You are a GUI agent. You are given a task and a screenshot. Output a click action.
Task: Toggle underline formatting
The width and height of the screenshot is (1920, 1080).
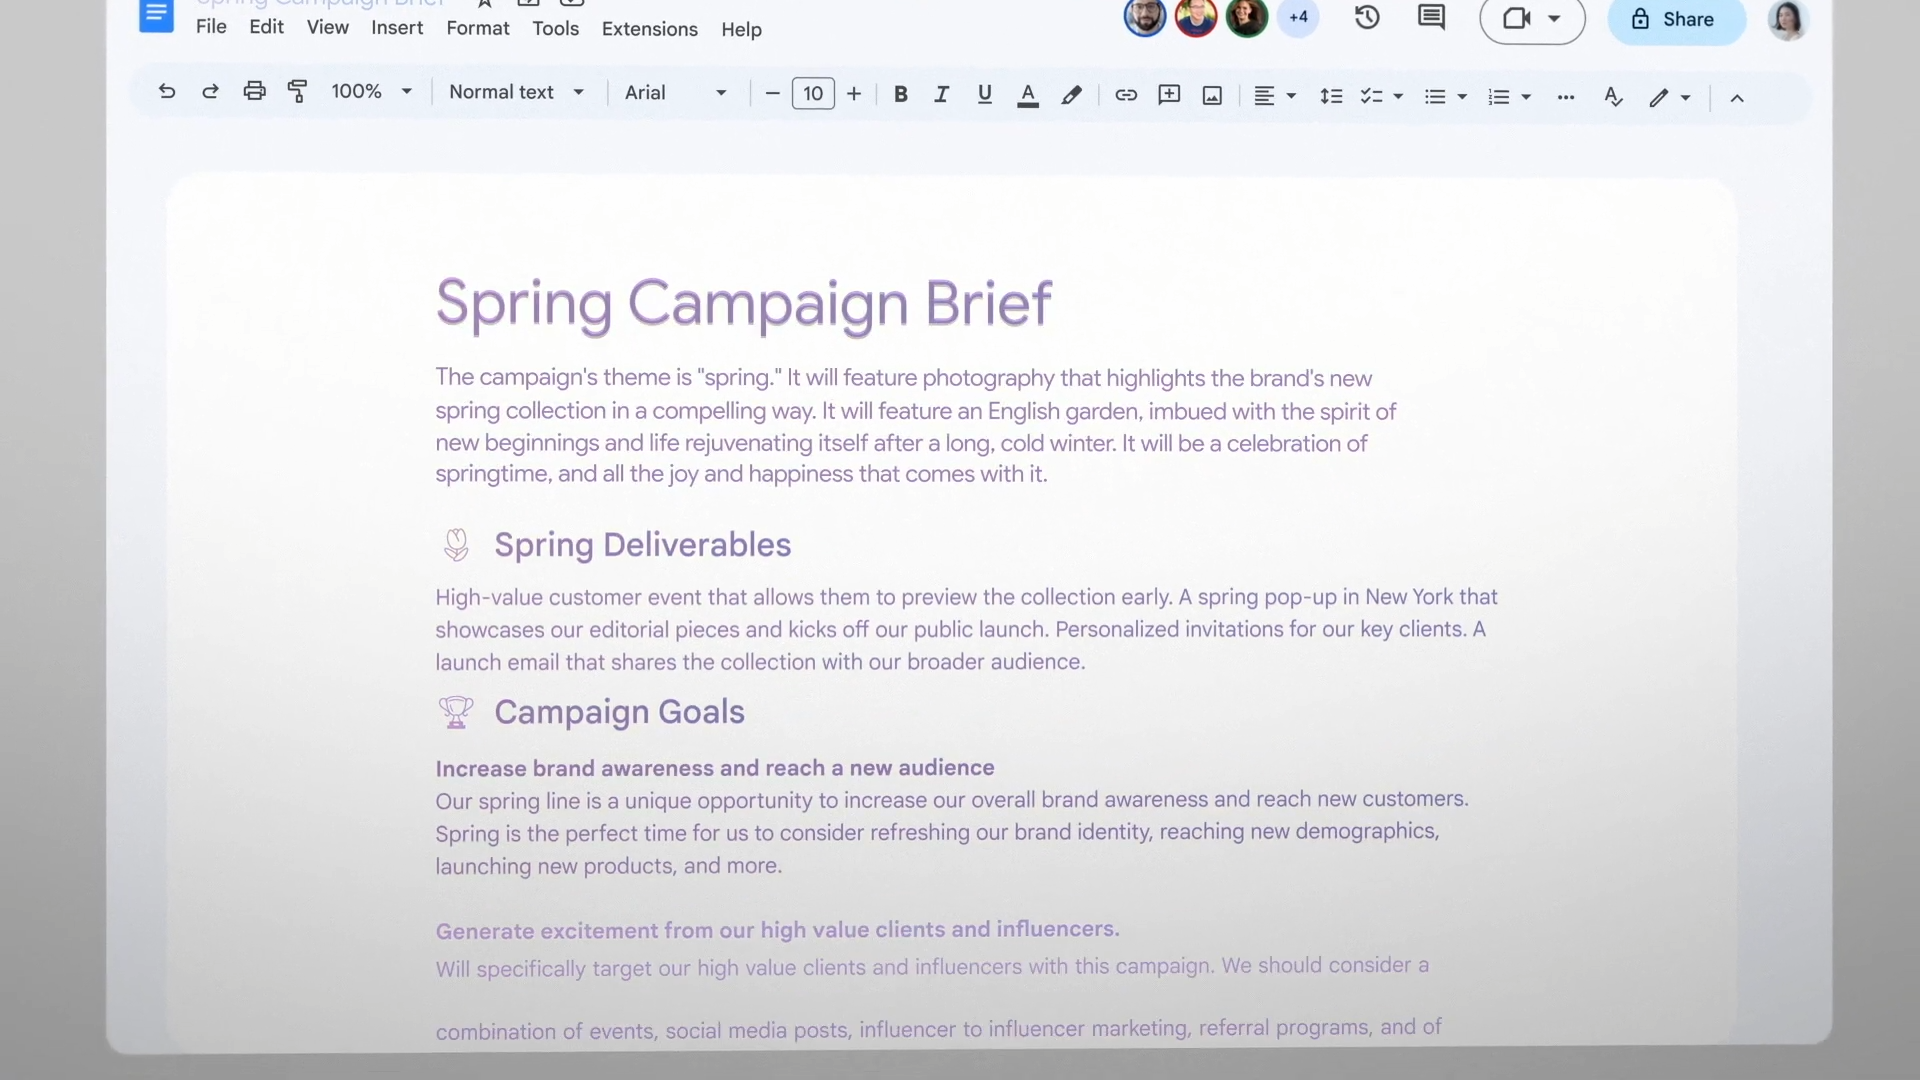985,94
